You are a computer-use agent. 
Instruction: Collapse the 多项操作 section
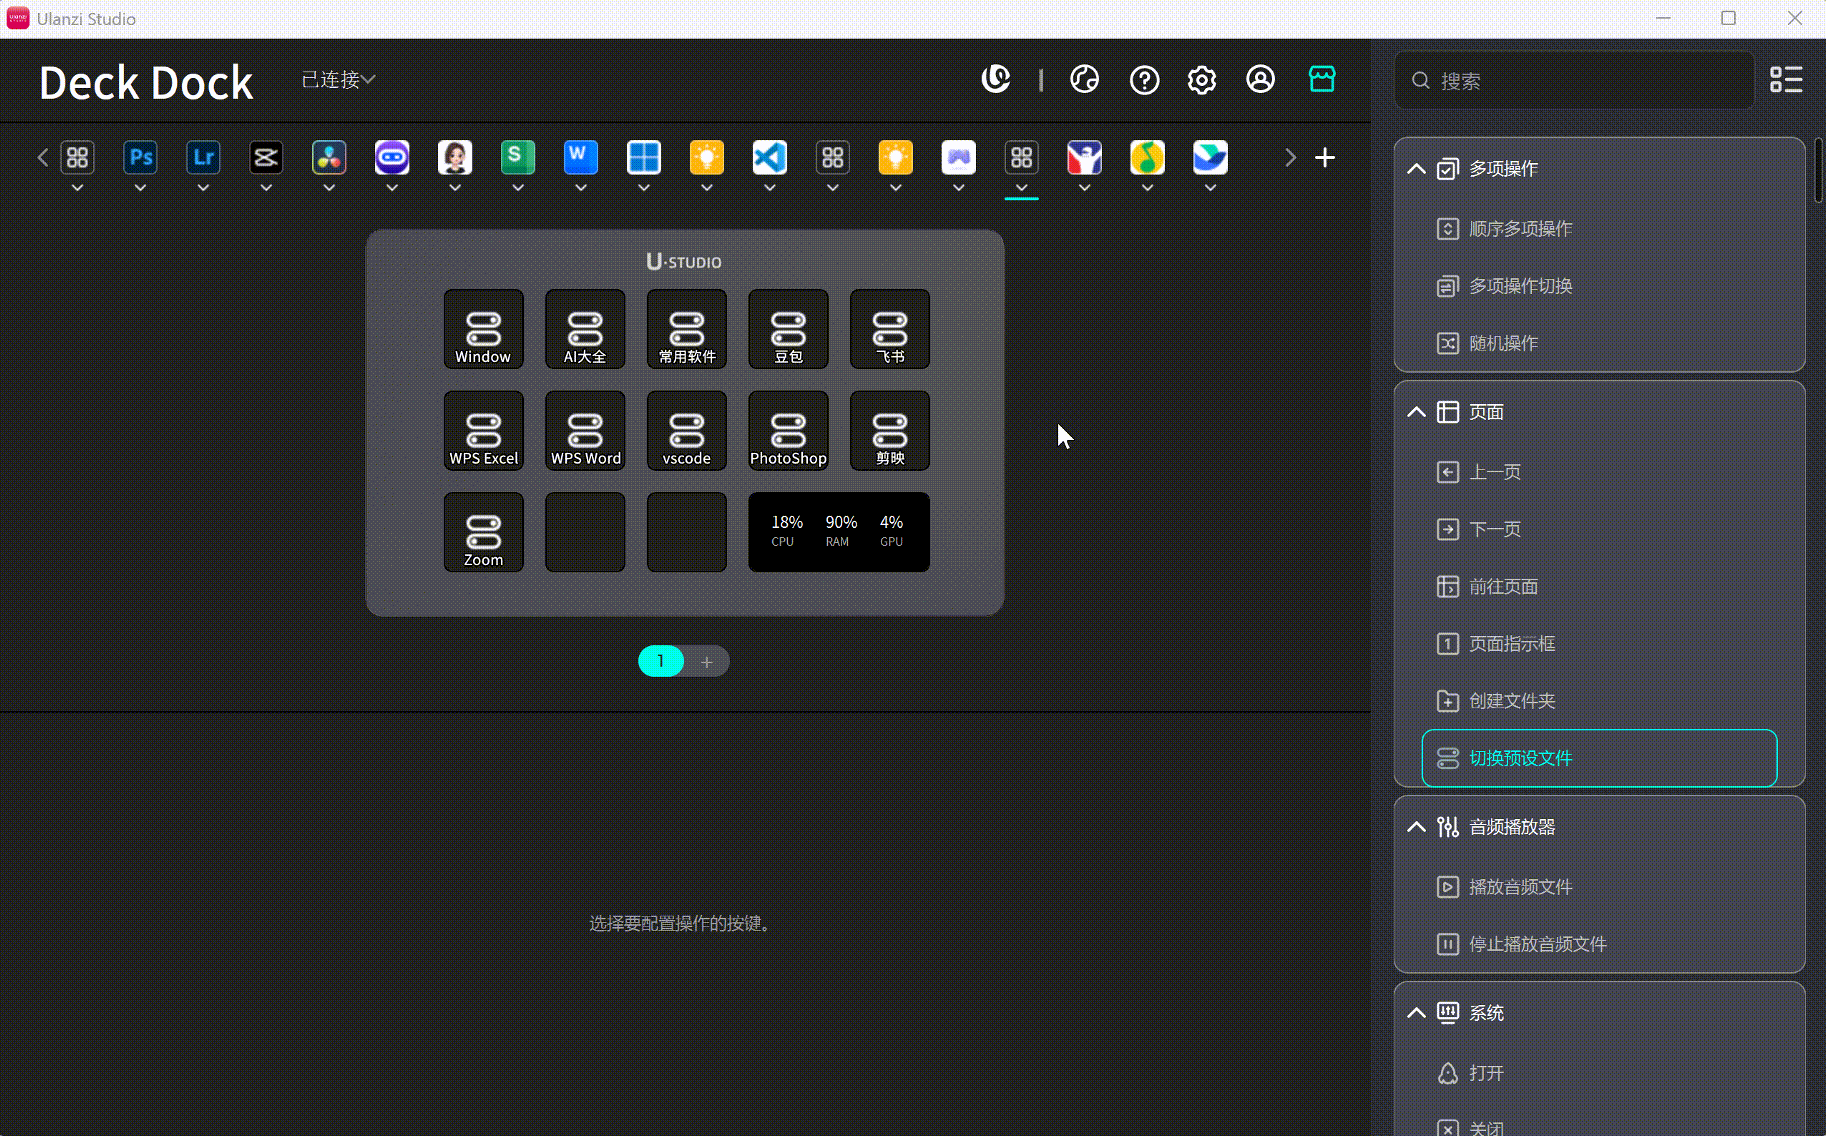tap(1416, 169)
